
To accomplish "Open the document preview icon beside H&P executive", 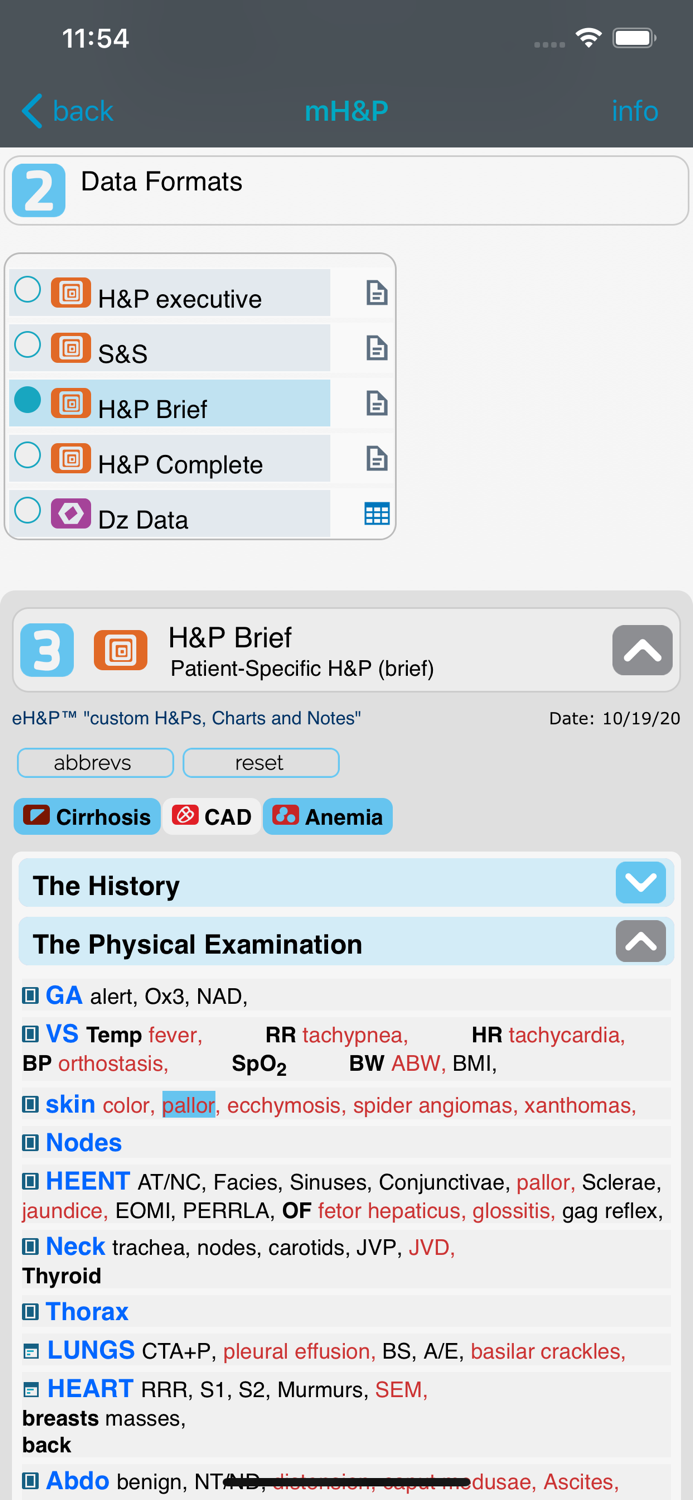I will (377, 293).
